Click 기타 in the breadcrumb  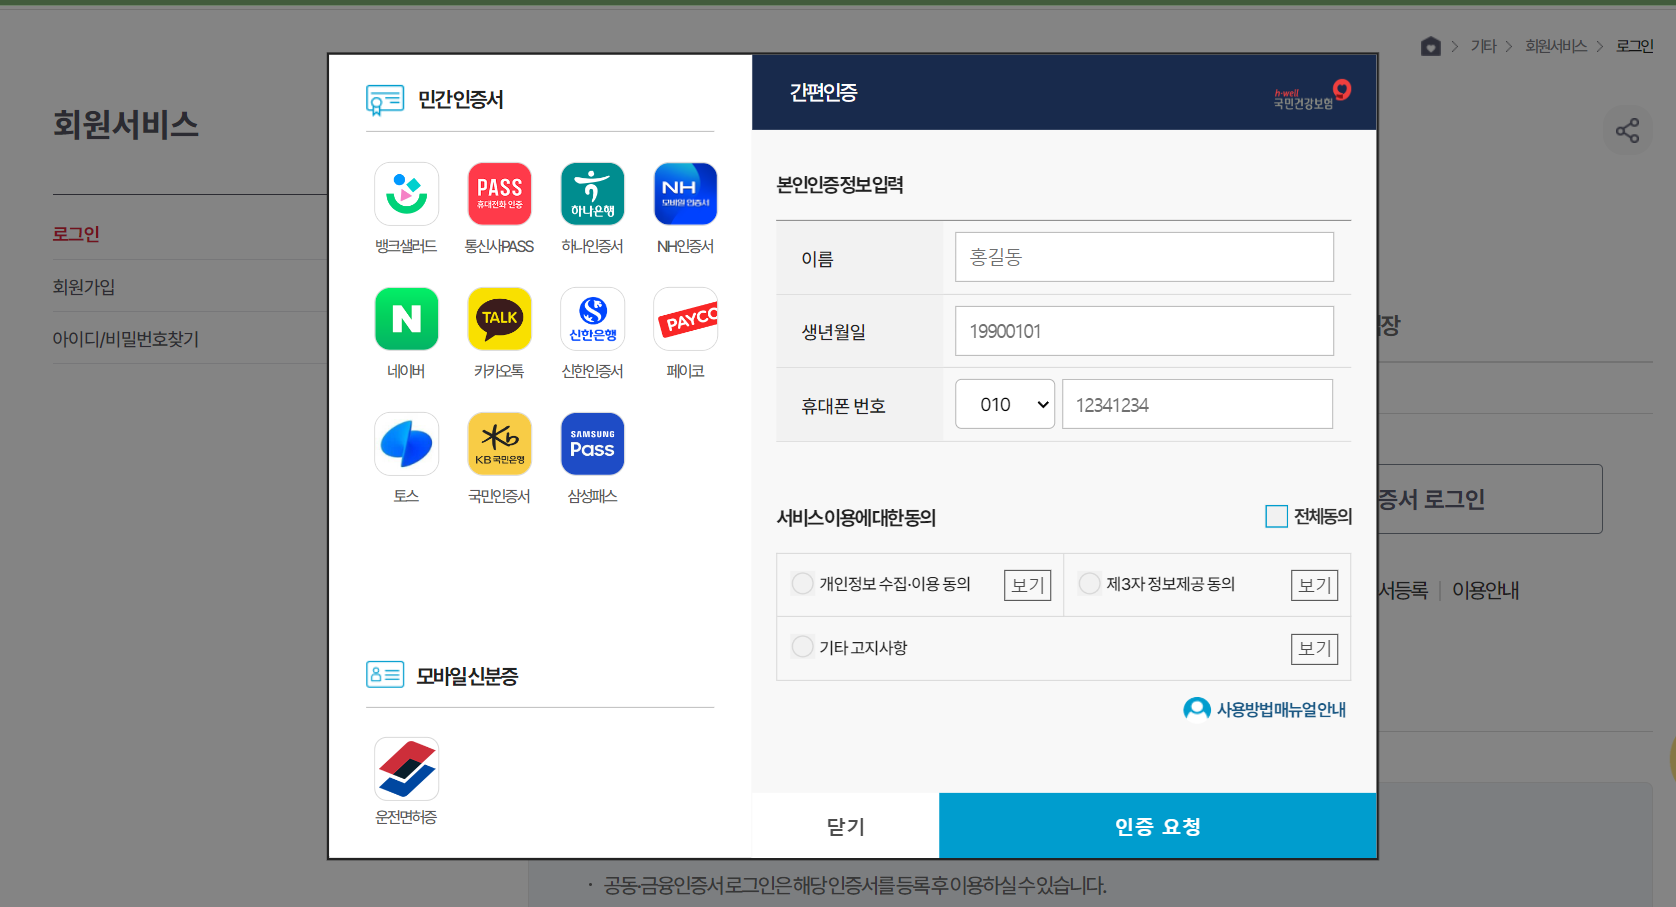tap(1483, 46)
